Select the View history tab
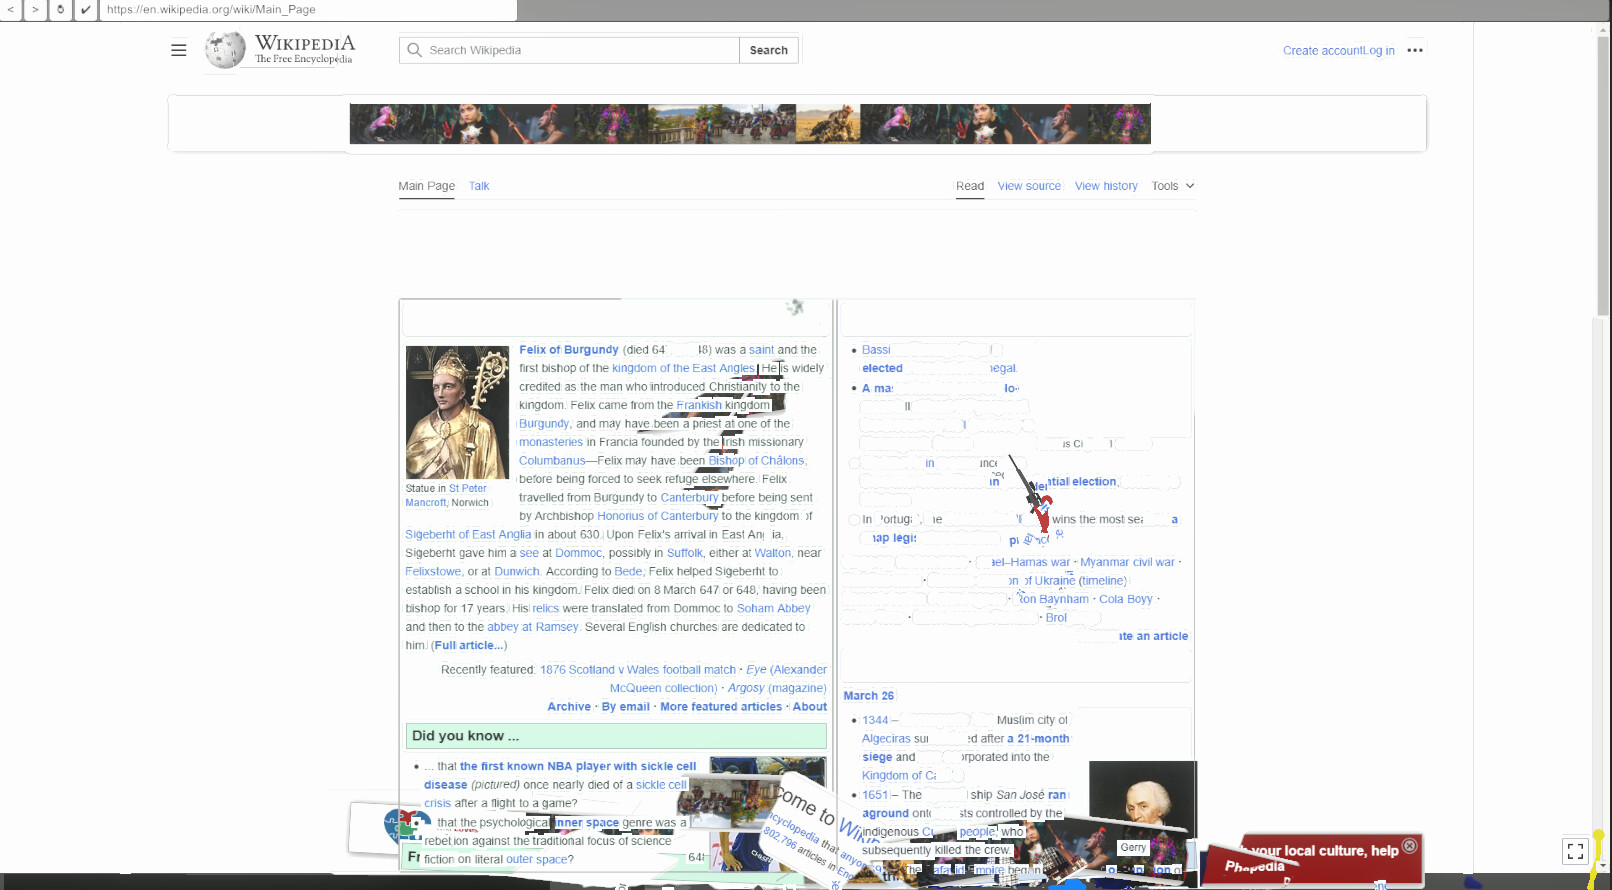The width and height of the screenshot is (1612, 890). click(1105, 186)
